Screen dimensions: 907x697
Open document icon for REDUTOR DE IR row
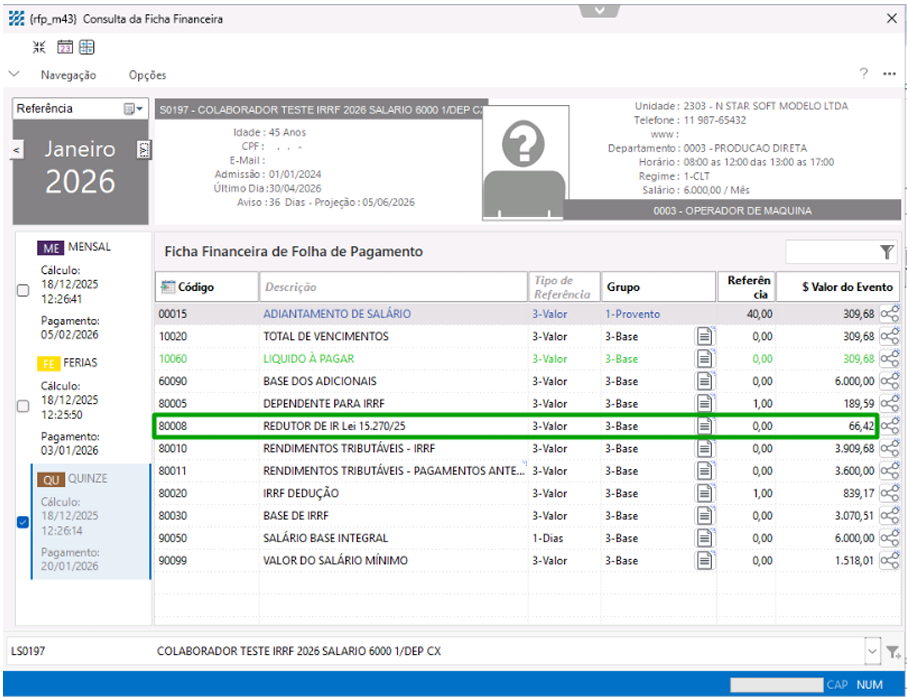pyautogui.click(x=706, y=426)
